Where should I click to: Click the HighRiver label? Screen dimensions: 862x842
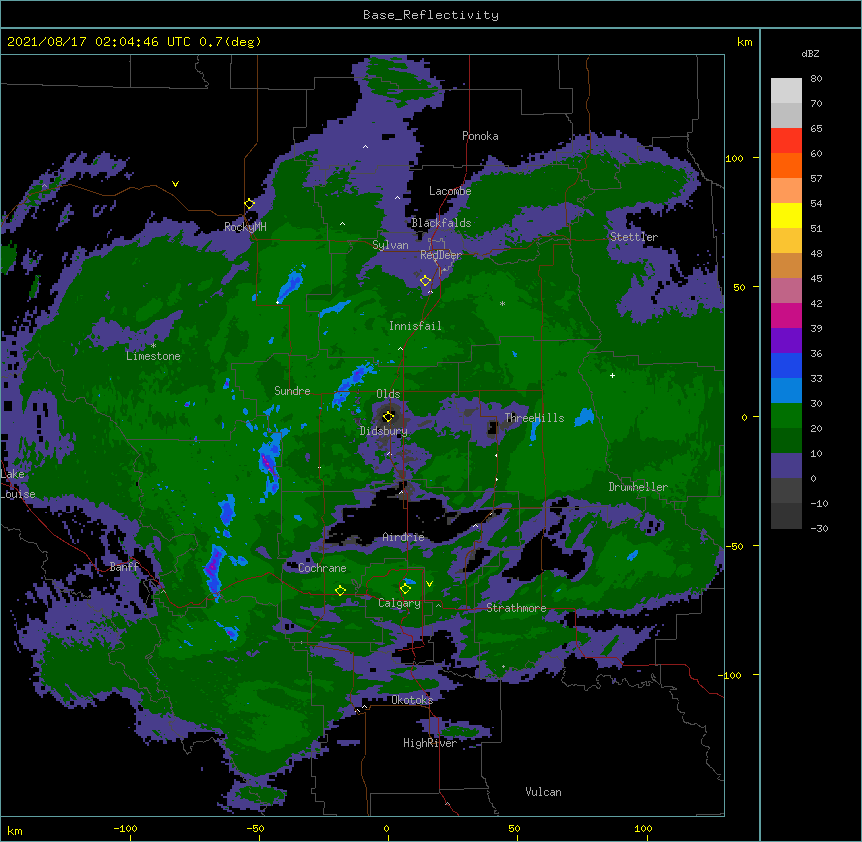pyautogui.click(x=430, y=743)
